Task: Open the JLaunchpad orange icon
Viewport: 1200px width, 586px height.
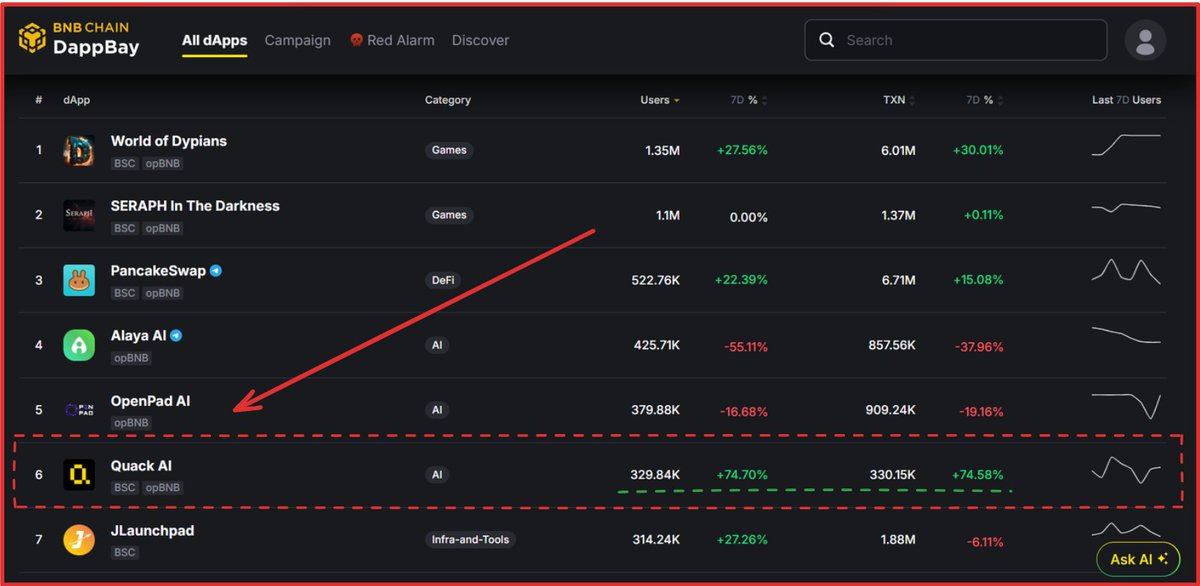Action: pos(79,540)
